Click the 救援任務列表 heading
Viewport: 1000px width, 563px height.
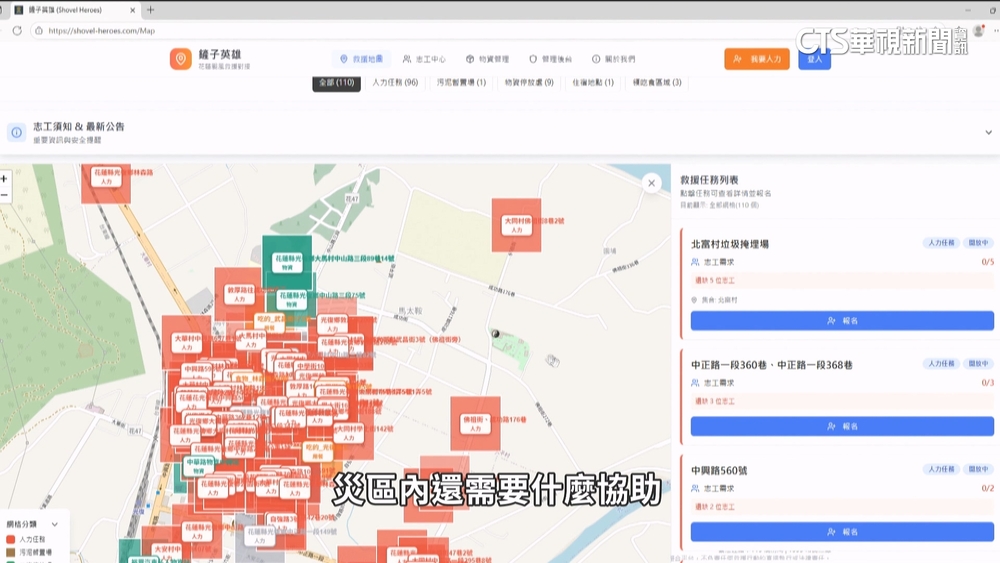(709, 180)
